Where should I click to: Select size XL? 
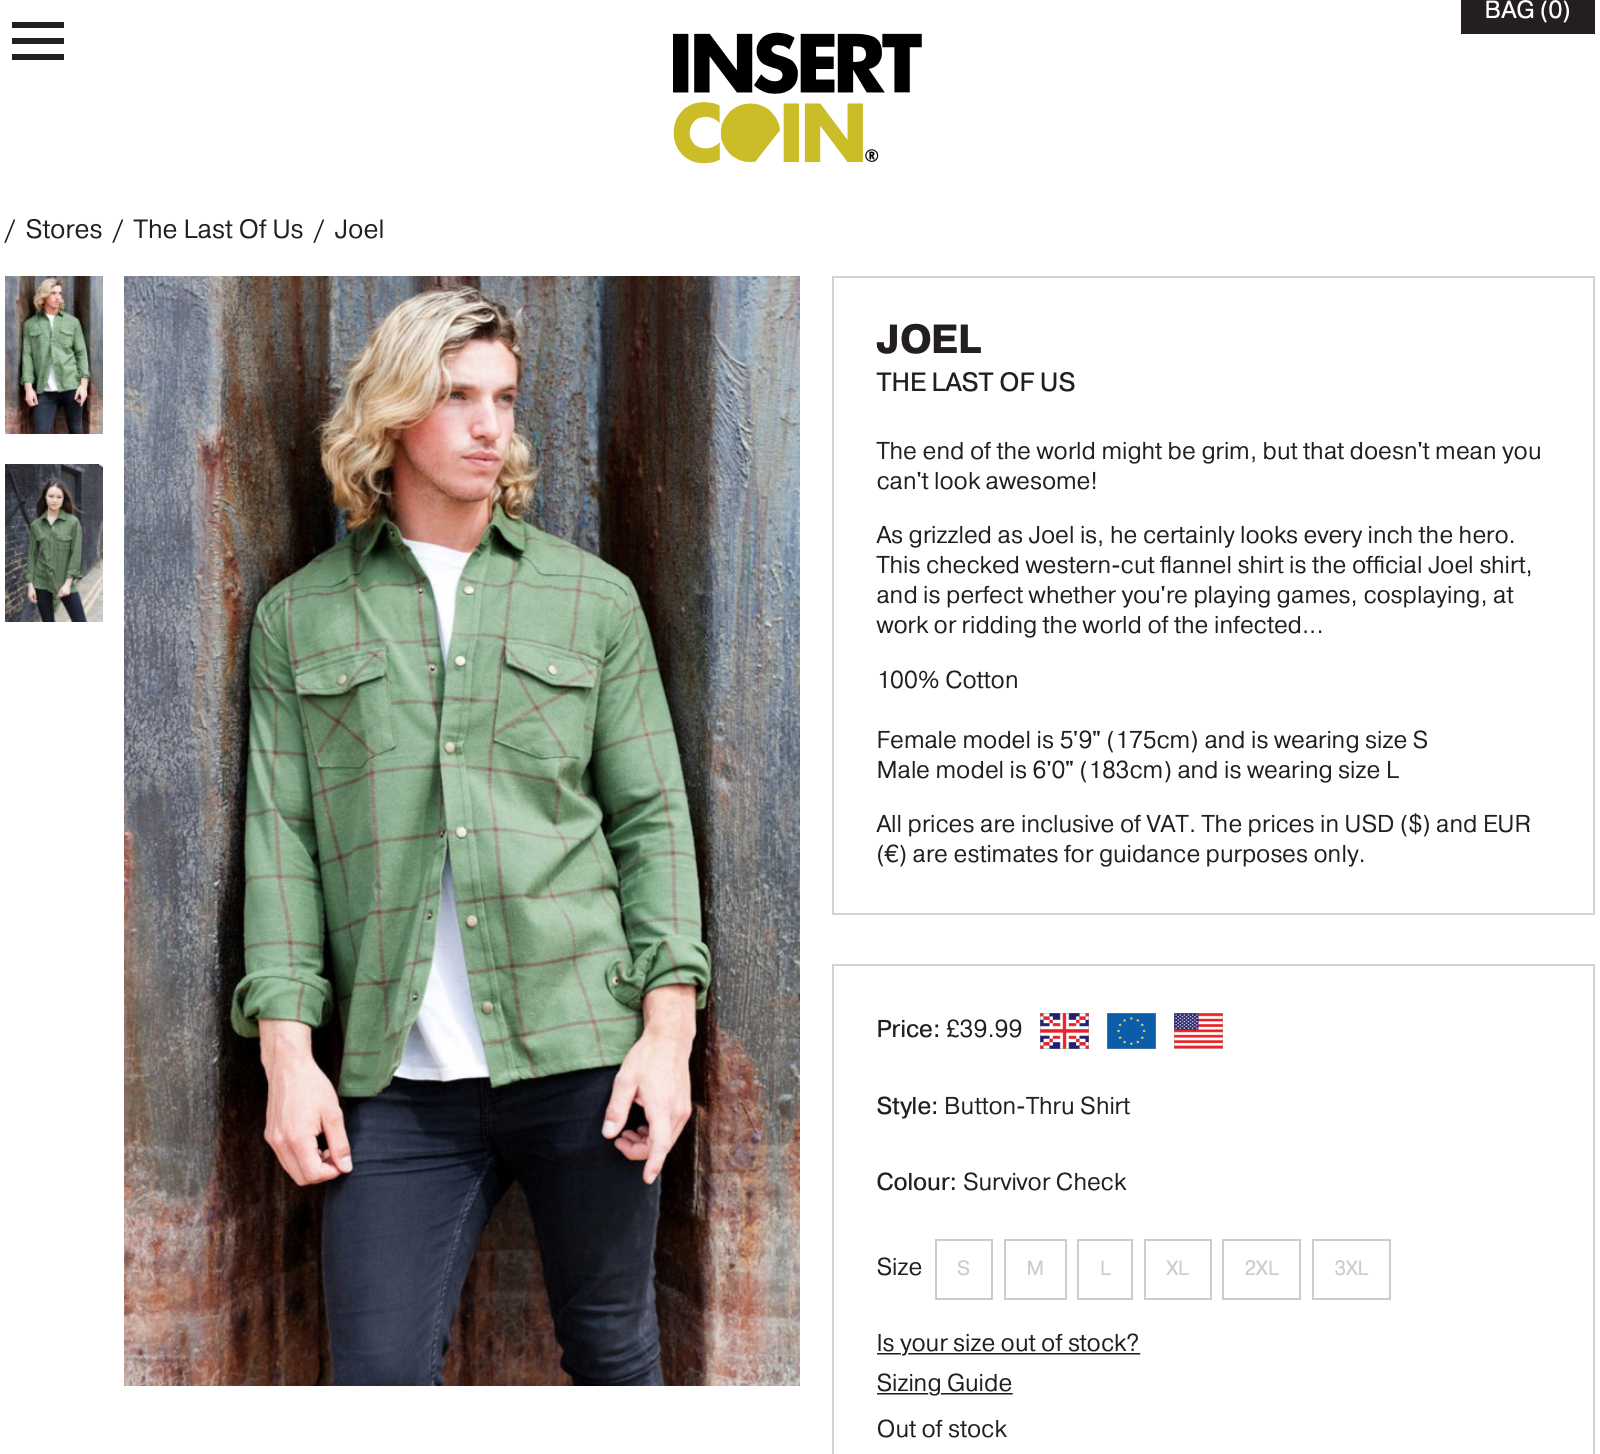[x=1178, y=1269]
